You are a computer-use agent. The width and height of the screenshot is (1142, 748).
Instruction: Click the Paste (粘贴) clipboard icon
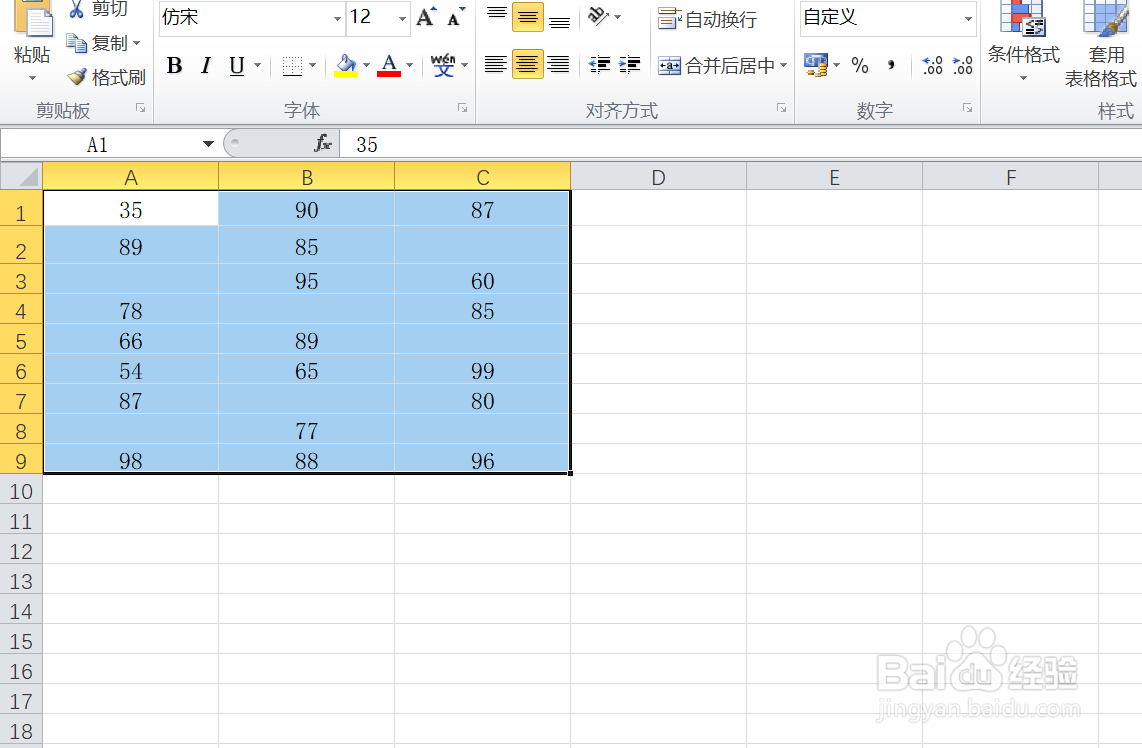point(32,19)
